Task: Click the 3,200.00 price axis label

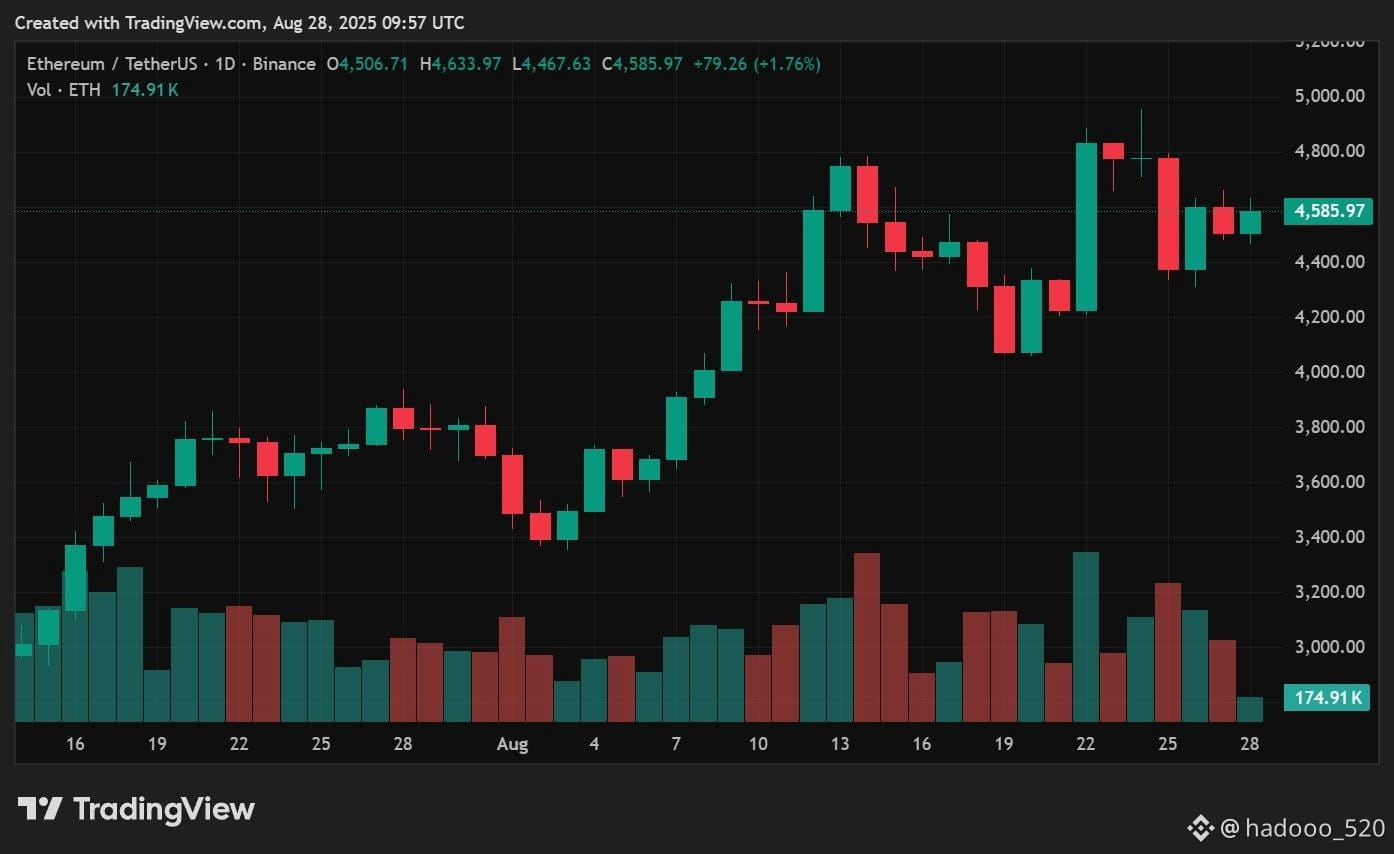Action: [x=1329, y=592]
